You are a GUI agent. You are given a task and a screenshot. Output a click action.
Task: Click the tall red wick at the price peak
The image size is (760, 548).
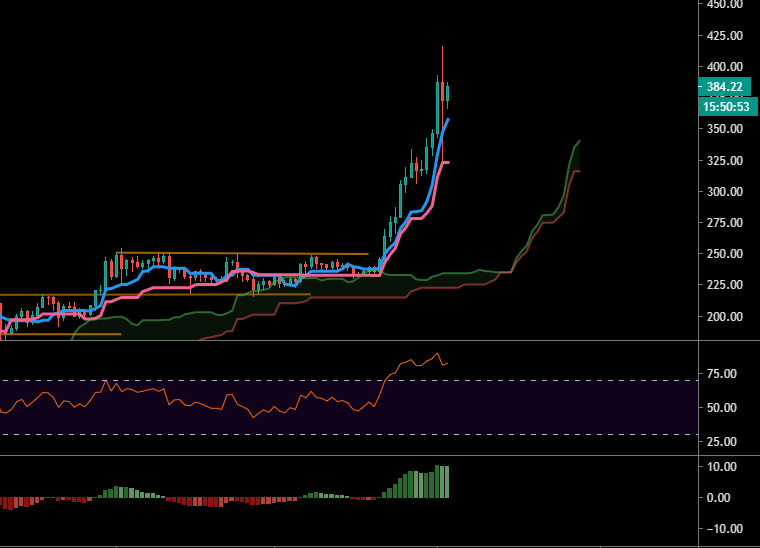(x=442, y=60)
